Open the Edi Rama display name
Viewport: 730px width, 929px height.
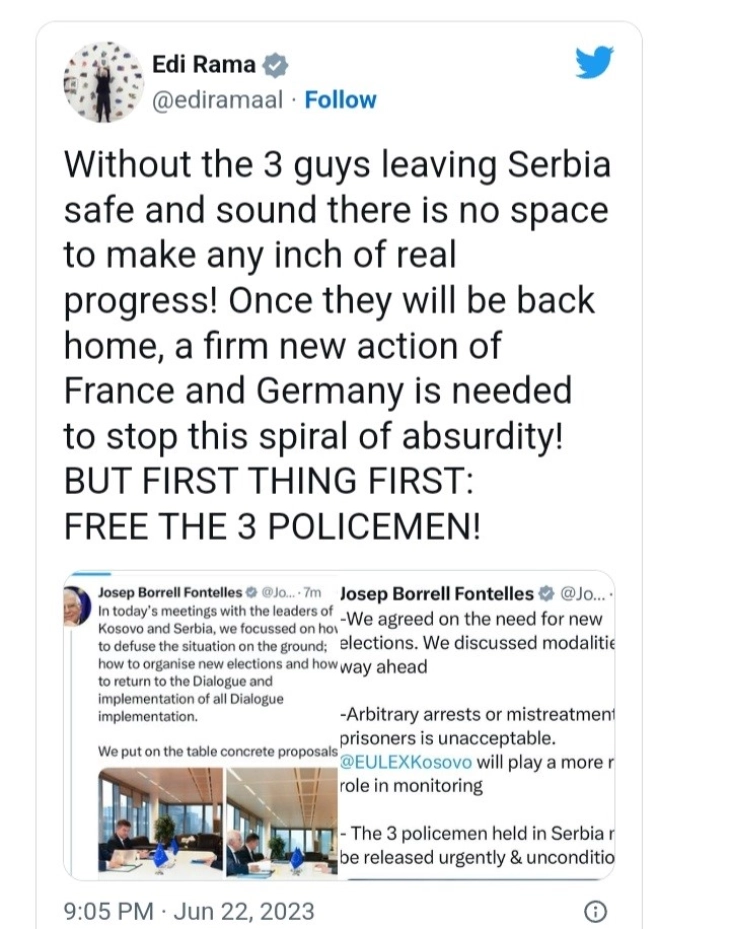pyautogui.click(x=203, y=66)
